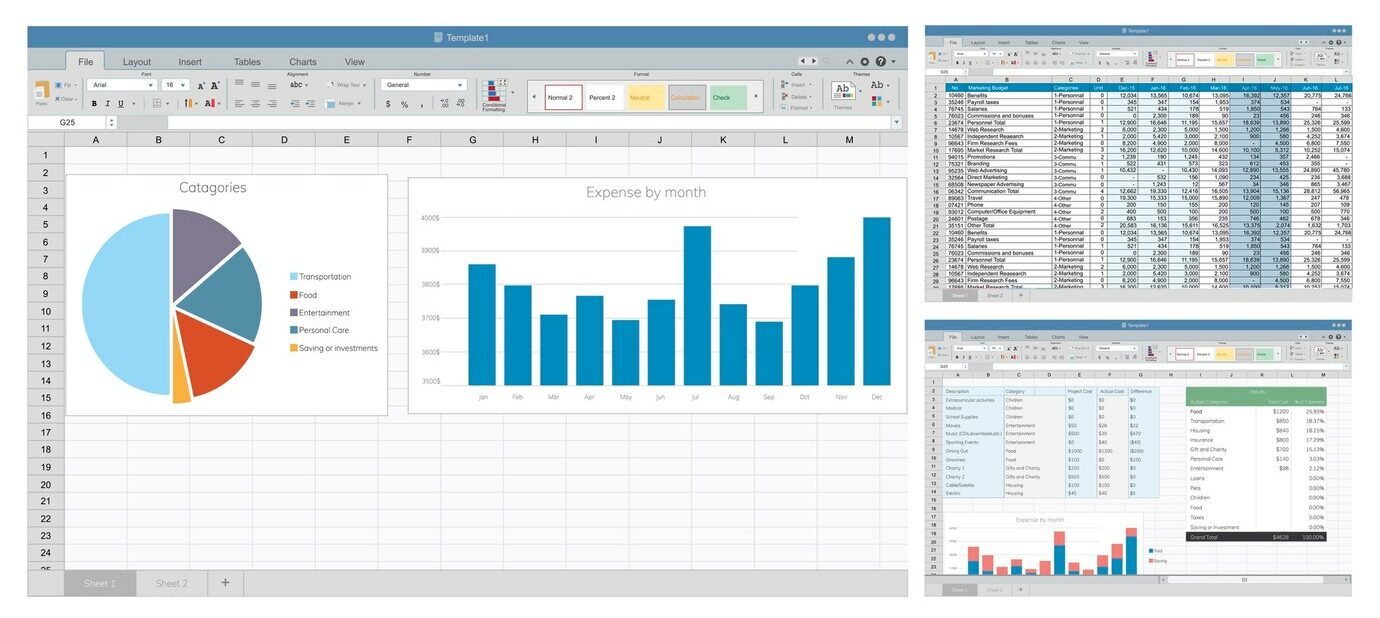
Task: Select the File ribbon tab
Action: (85, 62)
